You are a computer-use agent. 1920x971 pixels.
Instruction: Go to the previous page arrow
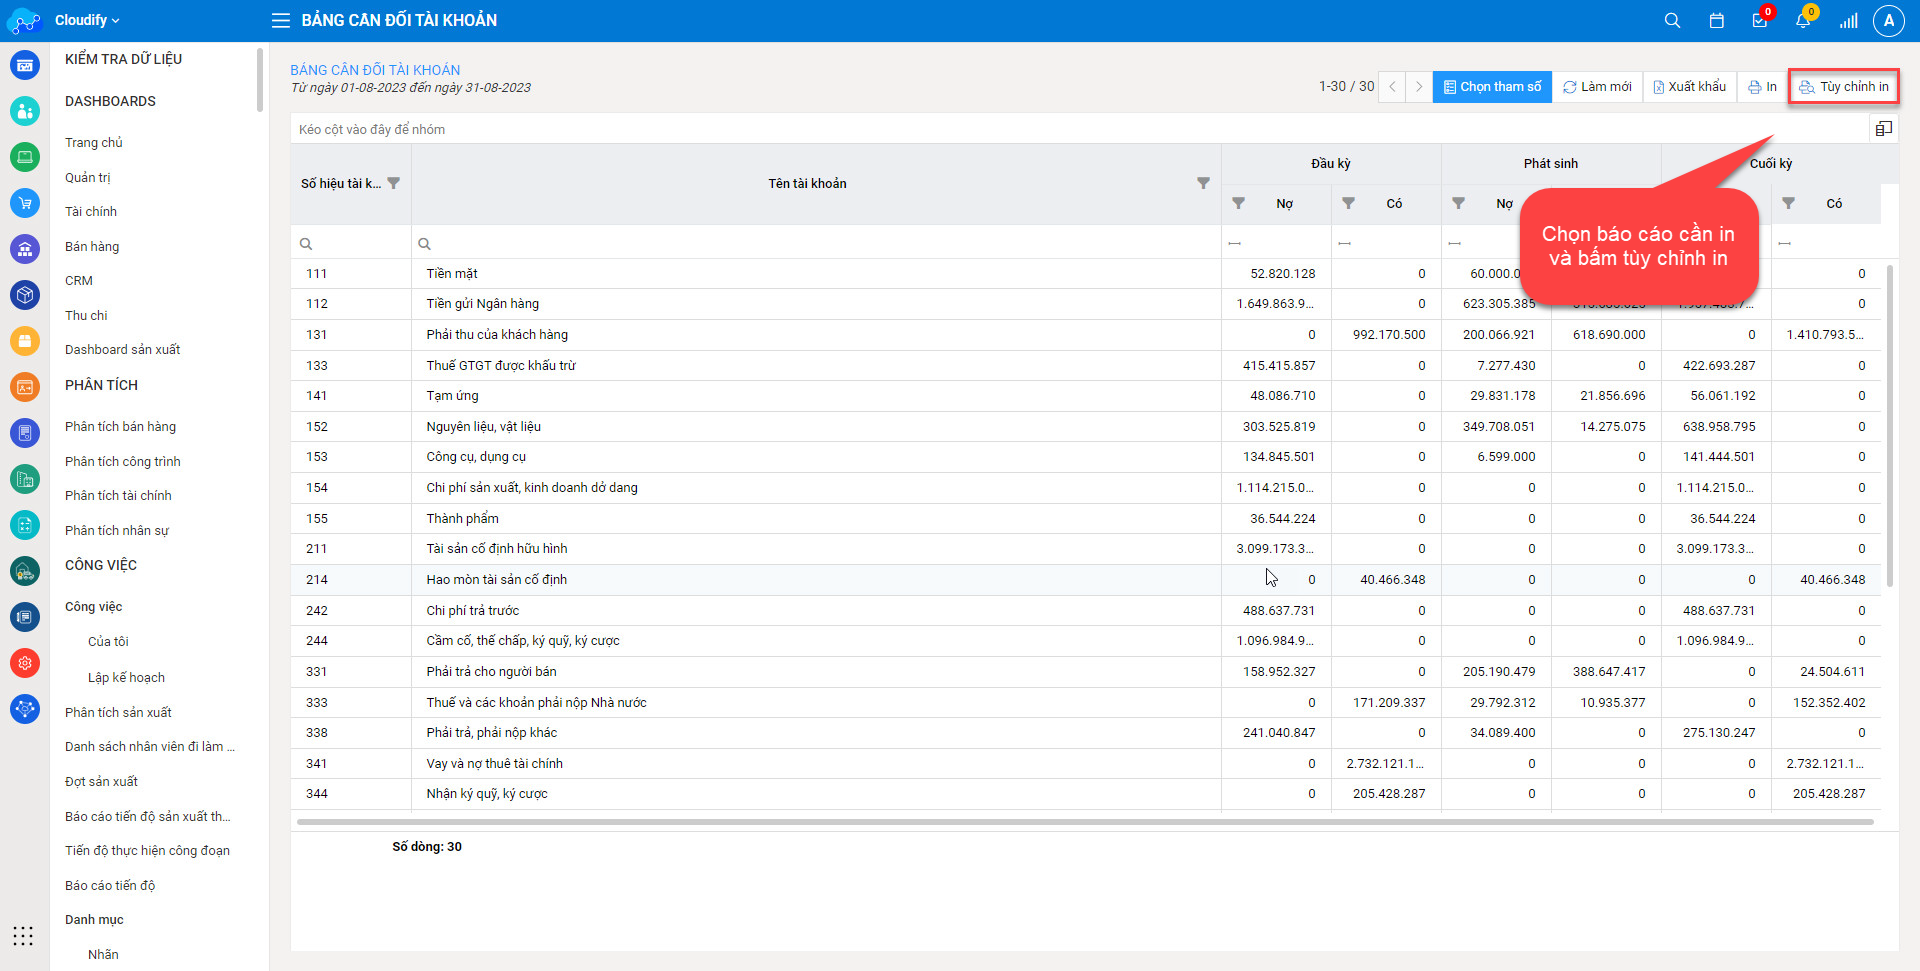point(1392,87)
